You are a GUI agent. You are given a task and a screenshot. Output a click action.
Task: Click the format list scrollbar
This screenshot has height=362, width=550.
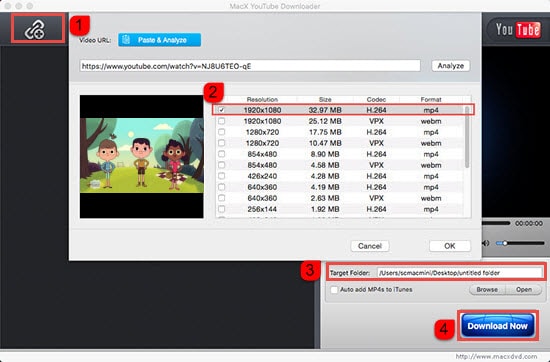pyautogui.click(x=467, y=137)
